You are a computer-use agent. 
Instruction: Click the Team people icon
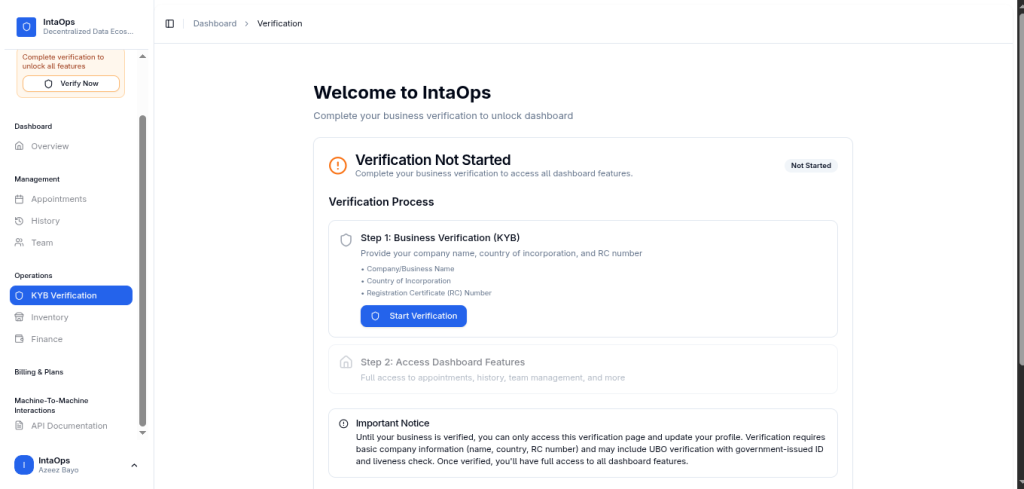point(20,243)
